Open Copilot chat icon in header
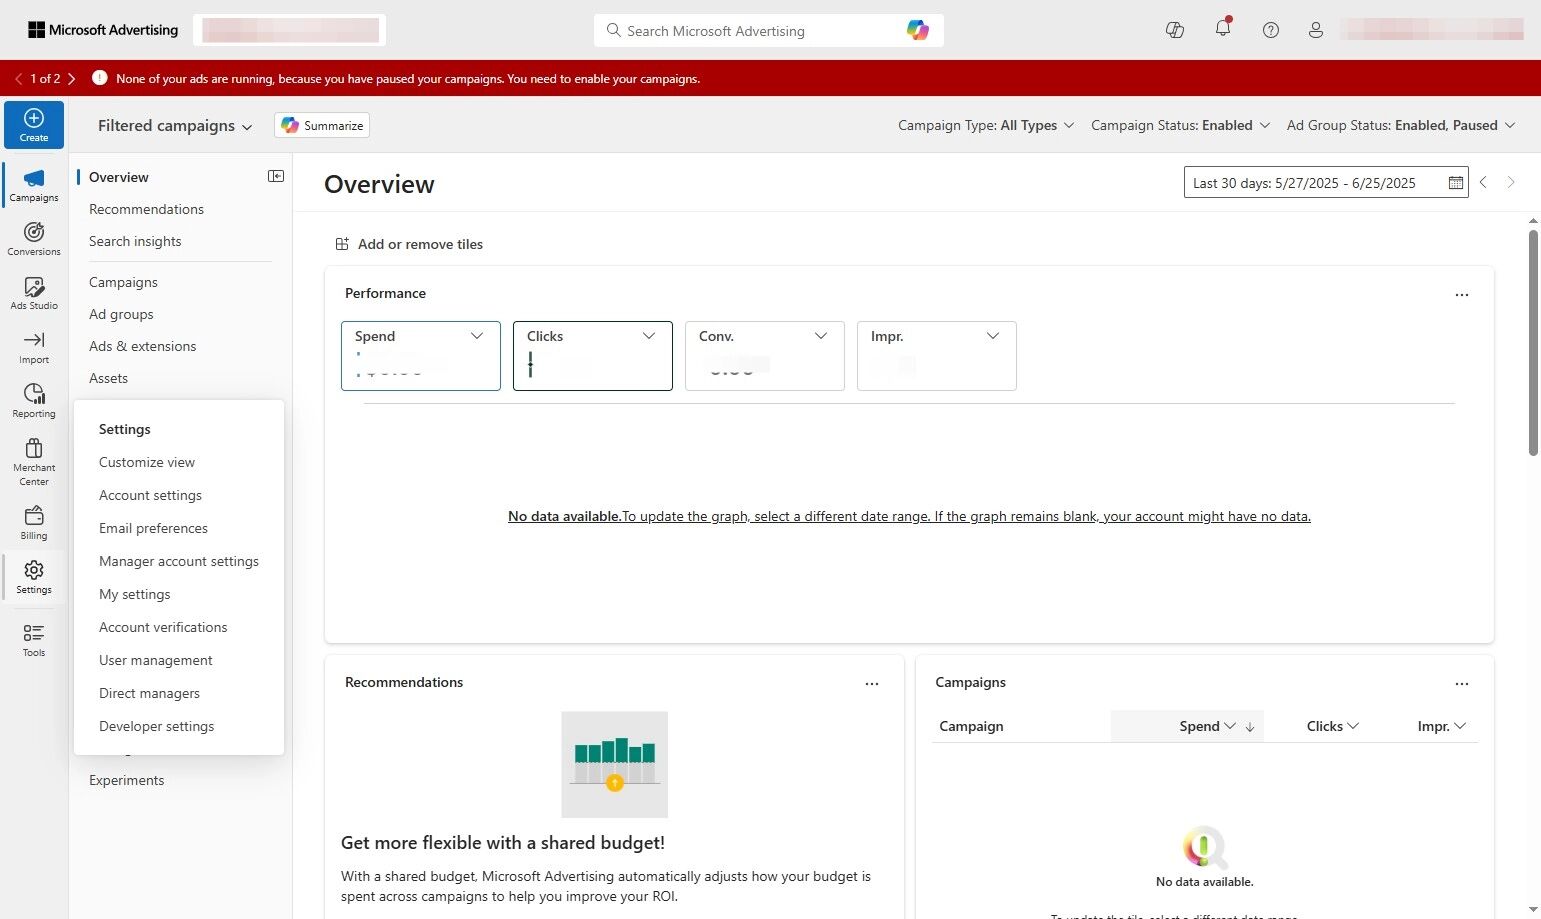 point(1175,30)
